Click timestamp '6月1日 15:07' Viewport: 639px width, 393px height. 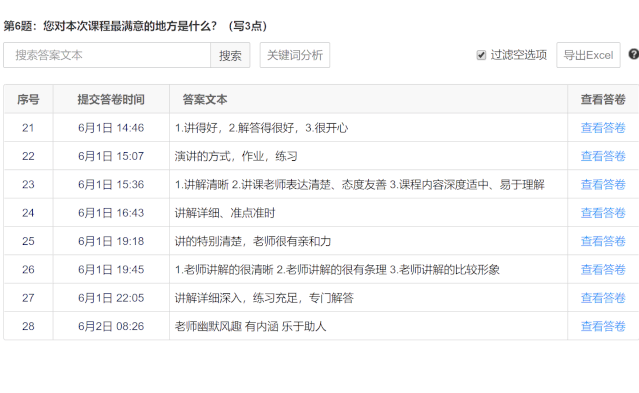coord(111,156)
